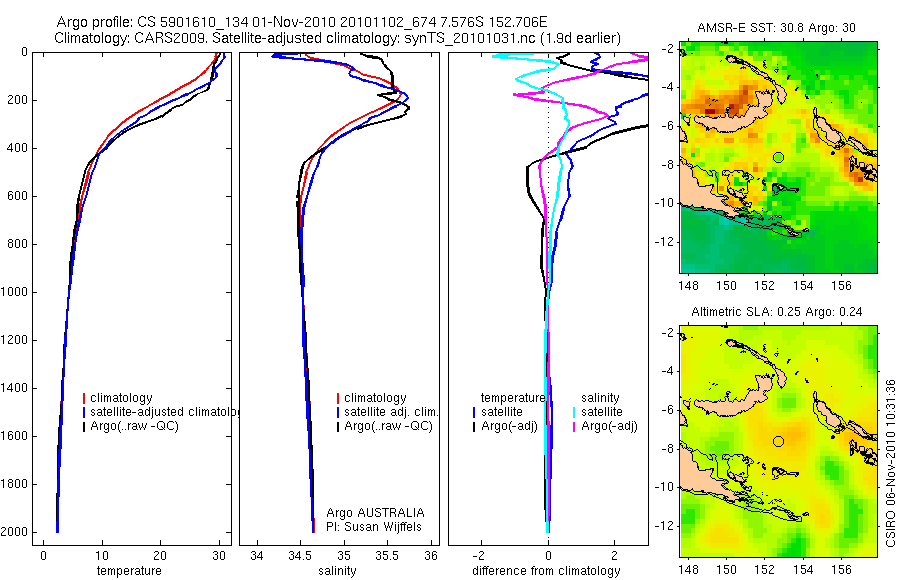
Task: Click the 'Climatology: CARS2009' subtitle line
Action: 338,38
